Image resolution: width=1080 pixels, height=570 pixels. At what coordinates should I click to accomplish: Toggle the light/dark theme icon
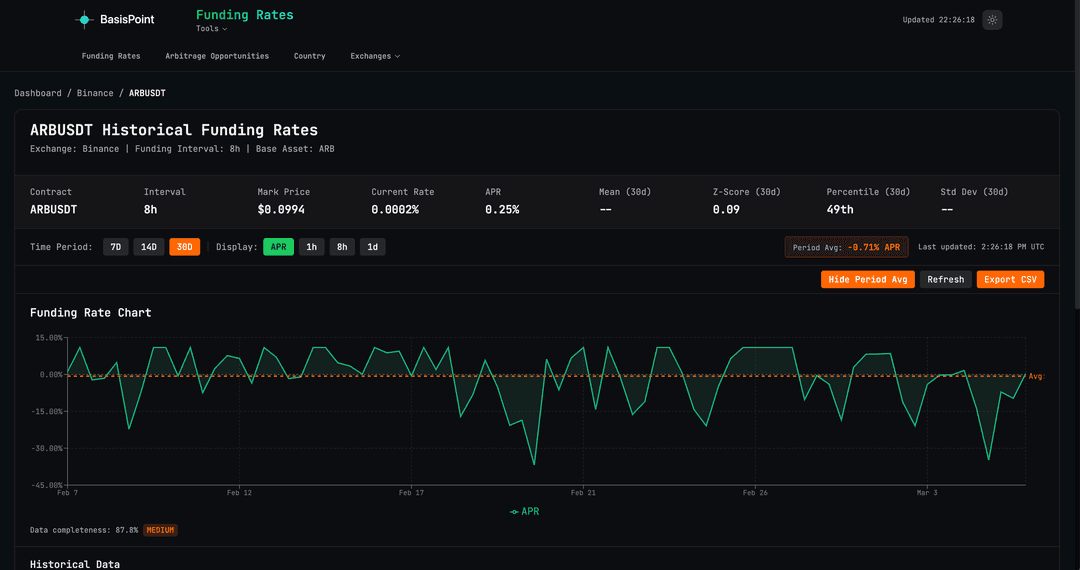[991, 19]
